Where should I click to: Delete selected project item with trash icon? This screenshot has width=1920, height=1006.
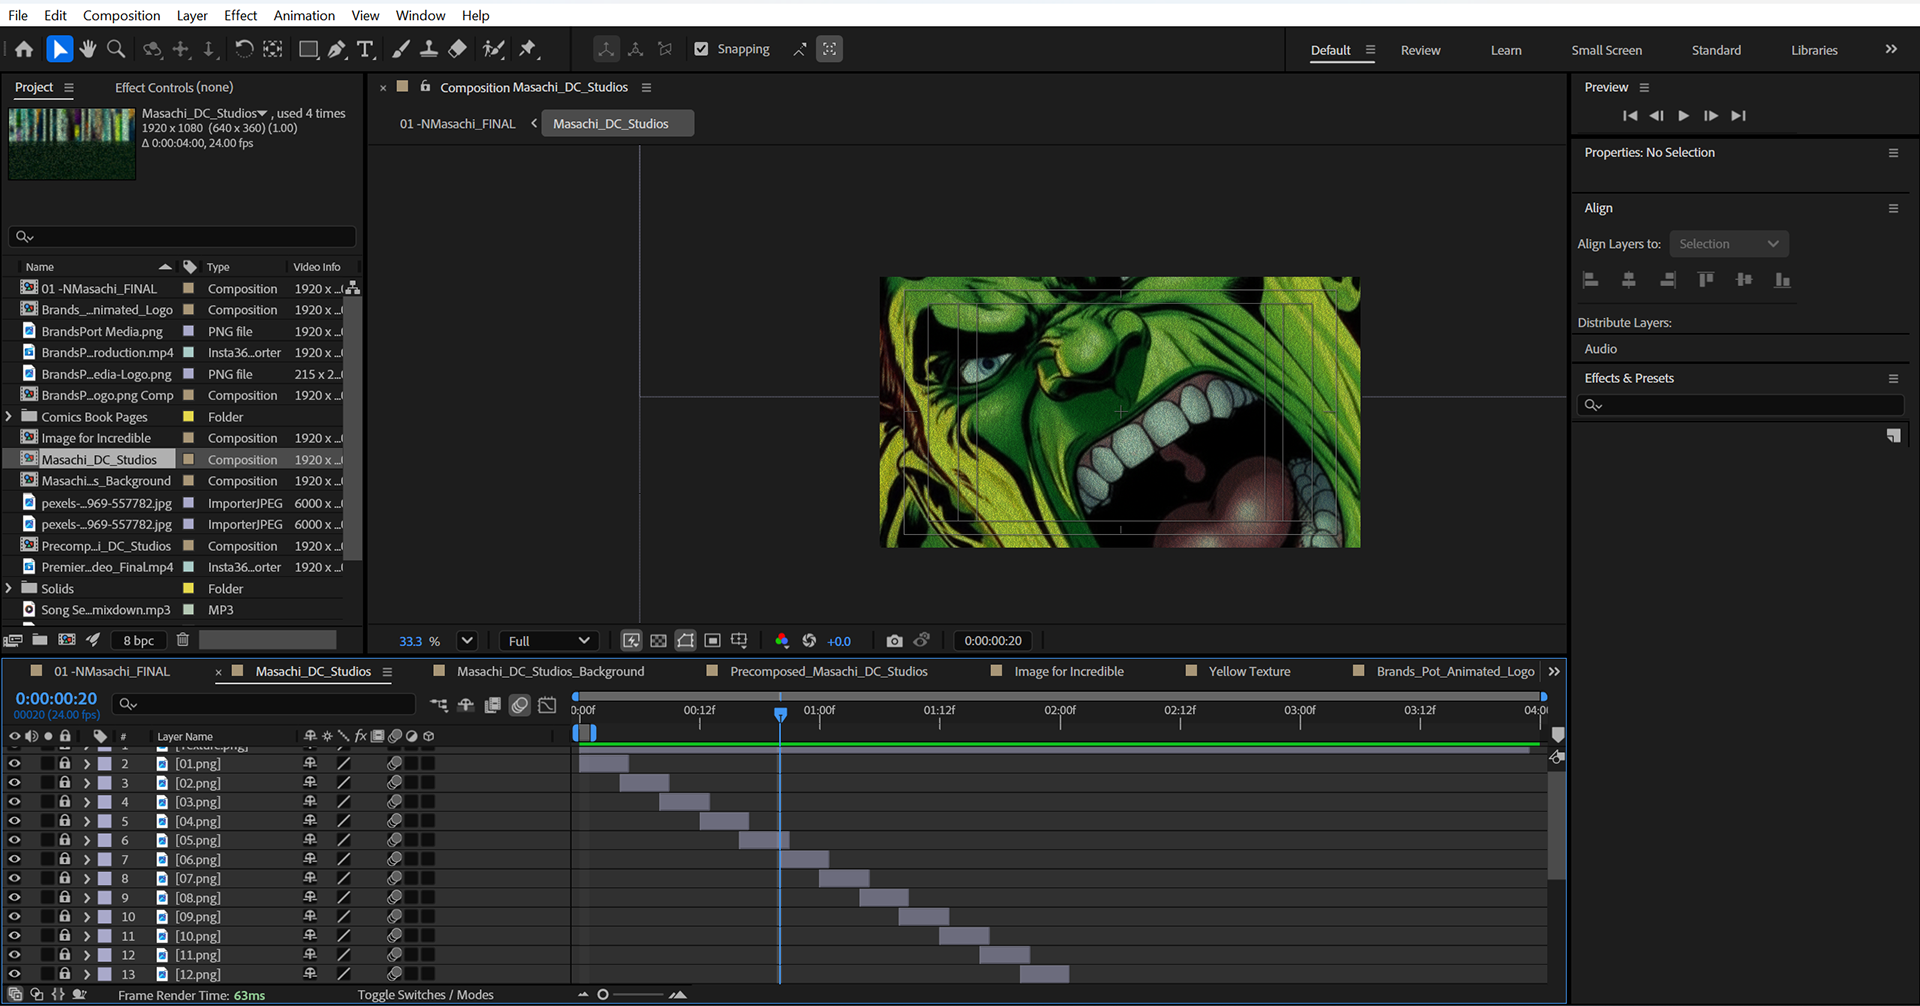[183, 640]
